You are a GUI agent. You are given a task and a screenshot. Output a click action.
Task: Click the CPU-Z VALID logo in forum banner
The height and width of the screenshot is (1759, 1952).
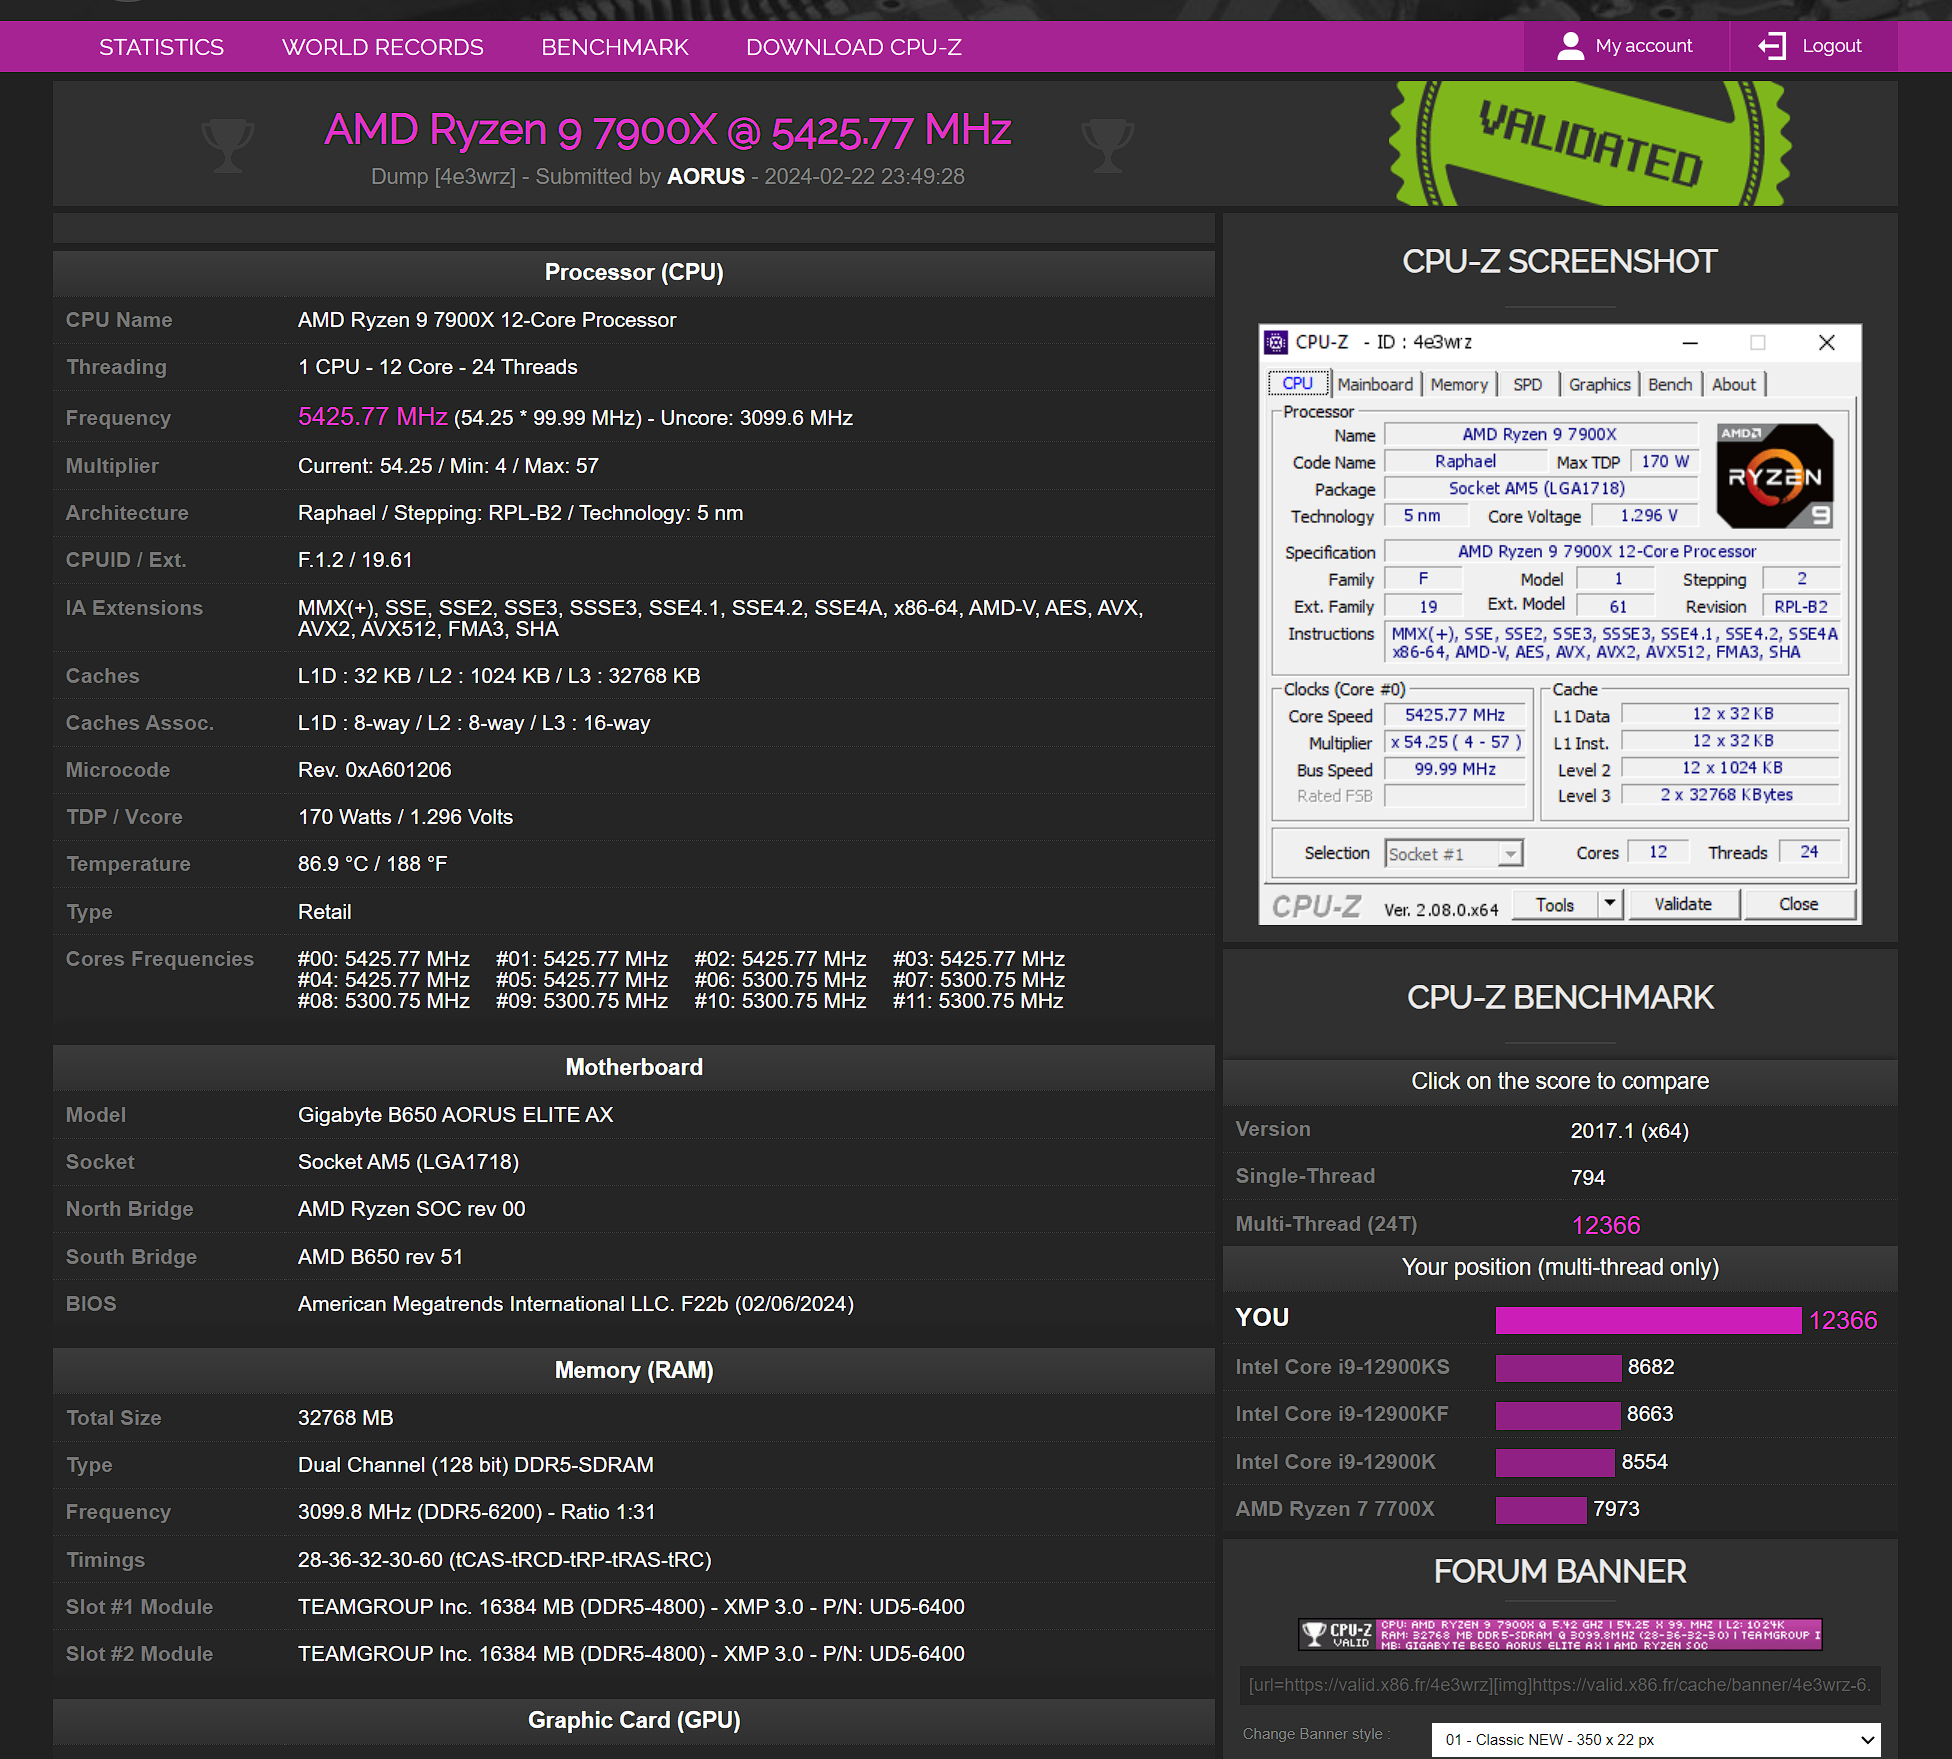point(1338,1634)
